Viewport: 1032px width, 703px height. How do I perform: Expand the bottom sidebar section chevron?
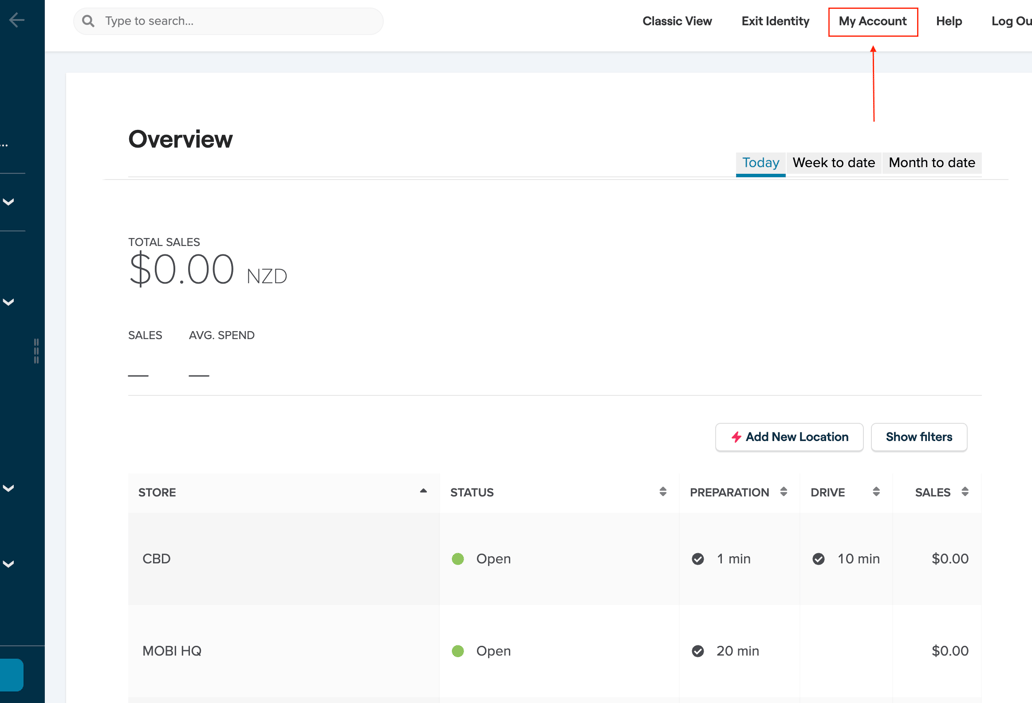click(x=8, y=563)
